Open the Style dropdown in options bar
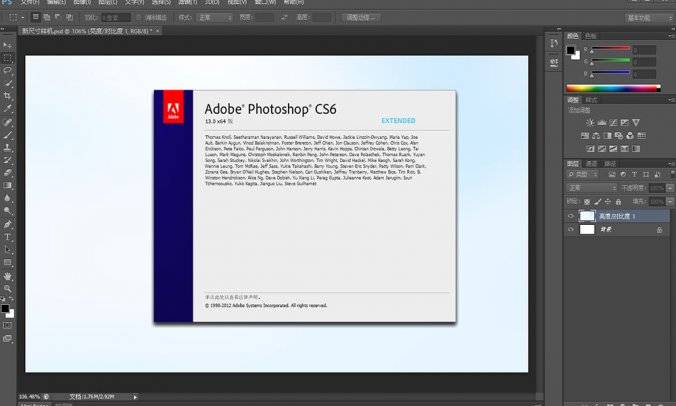 point(214,18)
